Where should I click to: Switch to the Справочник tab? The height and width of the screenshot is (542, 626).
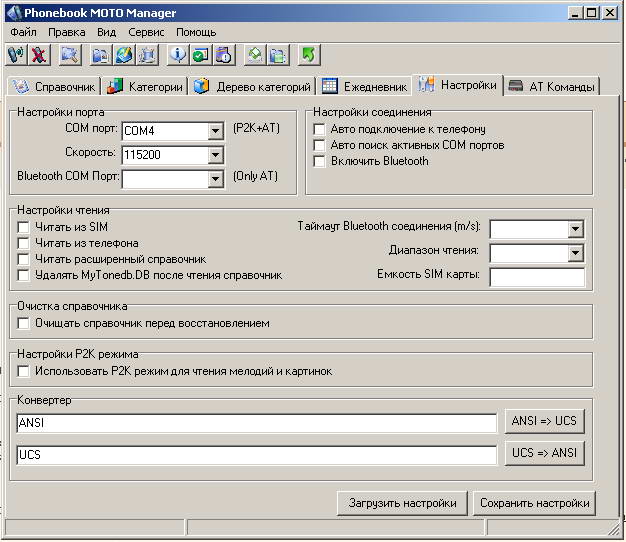[54, 86]
